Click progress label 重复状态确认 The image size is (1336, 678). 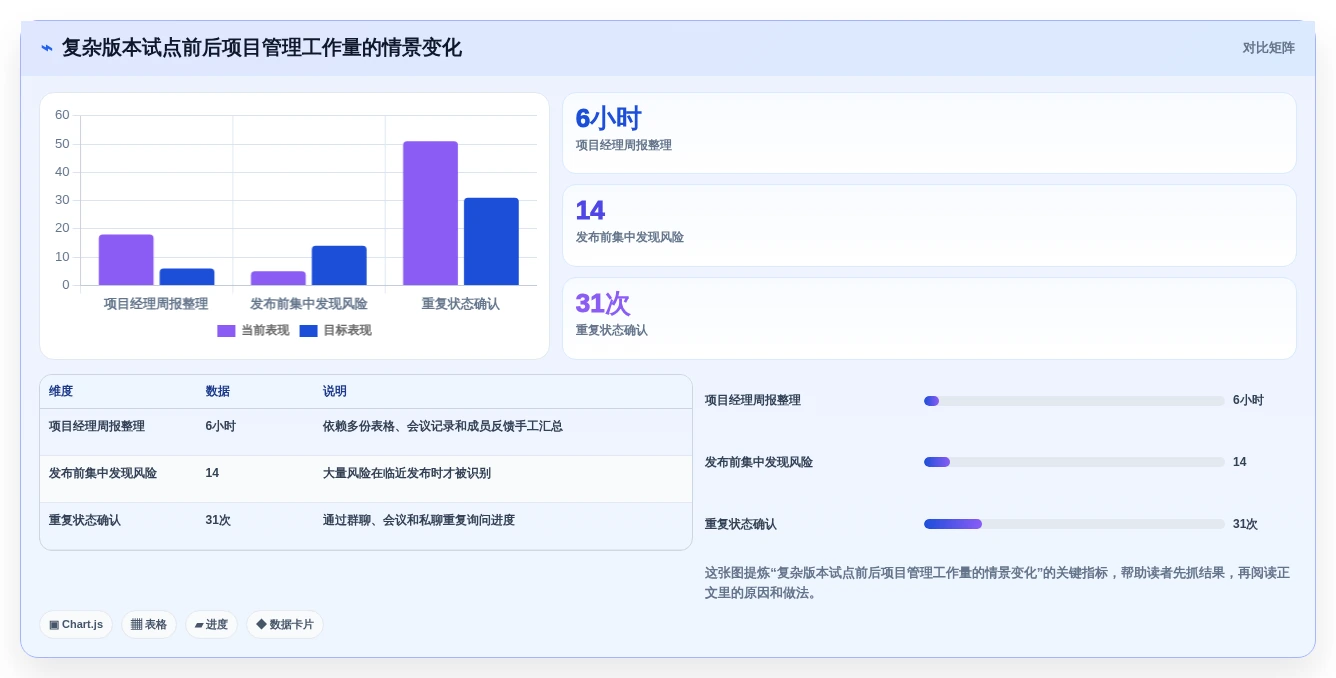pyautogui.click(x=741, y=524)
